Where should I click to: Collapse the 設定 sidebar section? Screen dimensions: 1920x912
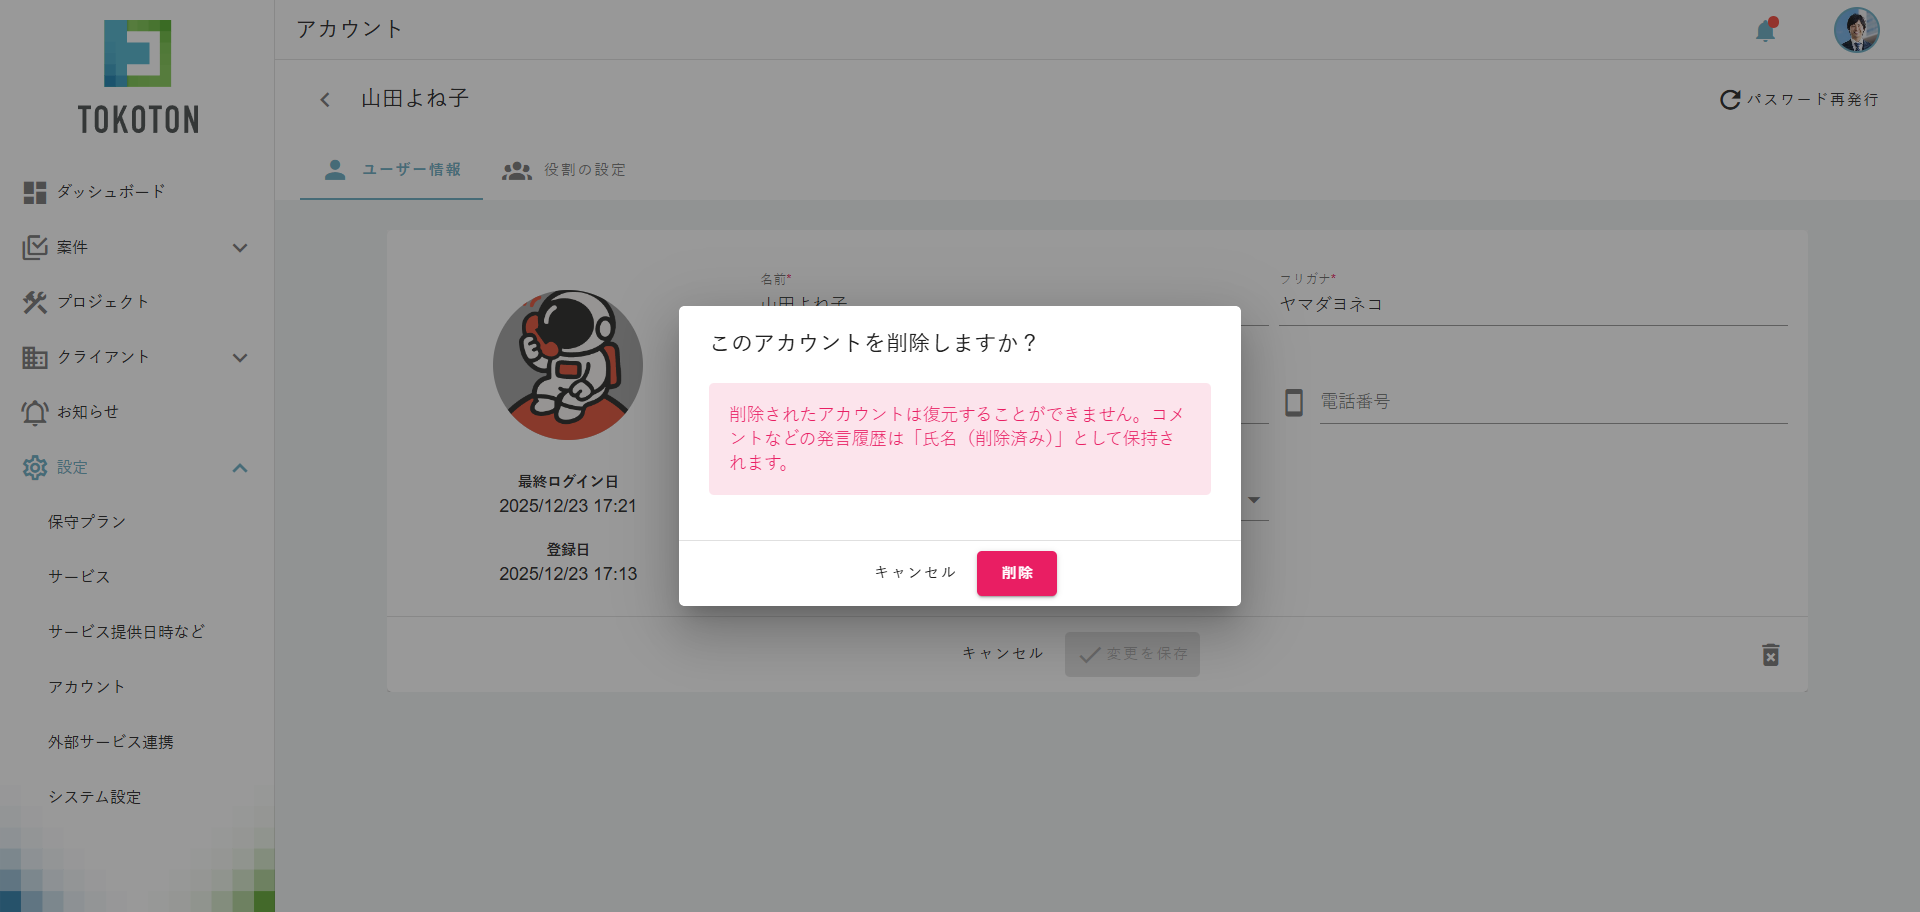coord(240,467)
